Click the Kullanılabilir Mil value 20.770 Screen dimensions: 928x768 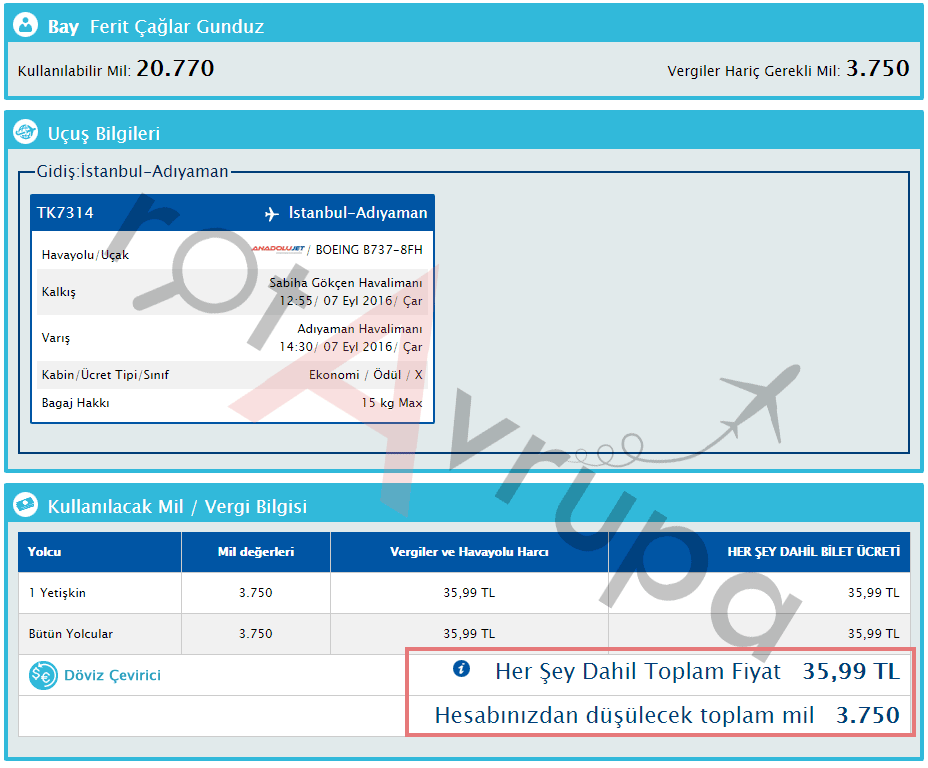click(175, 69)
